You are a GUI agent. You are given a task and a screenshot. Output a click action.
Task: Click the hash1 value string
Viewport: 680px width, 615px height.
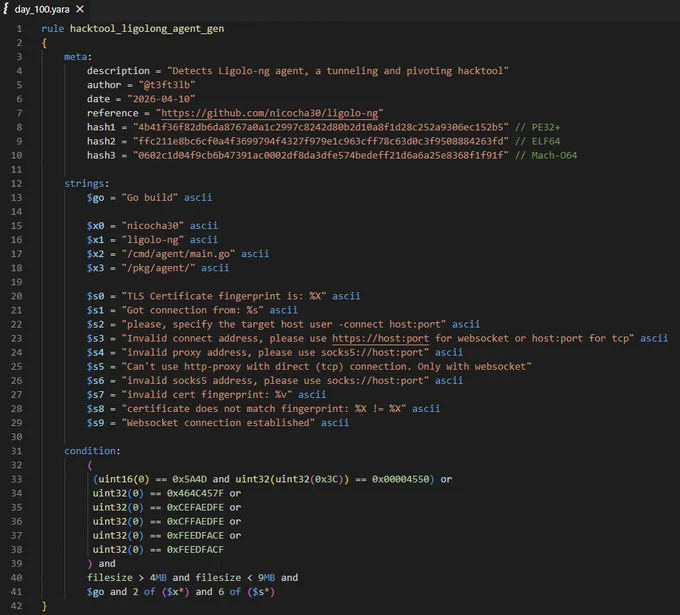pyautogui.click(x=320, y=127)
